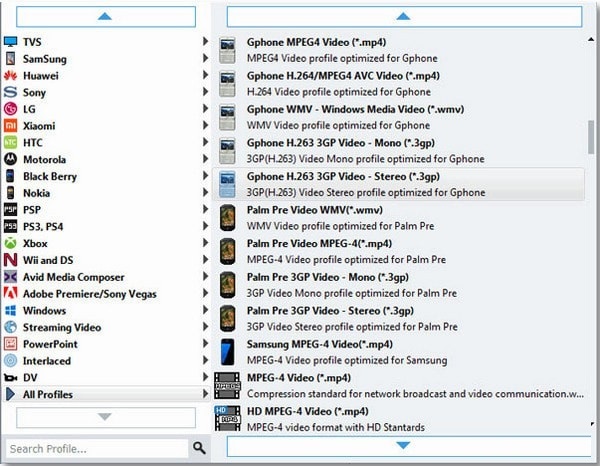
Task: Select Palm Pre 3GP Video - Stereo profile
Action: (398, 318)
